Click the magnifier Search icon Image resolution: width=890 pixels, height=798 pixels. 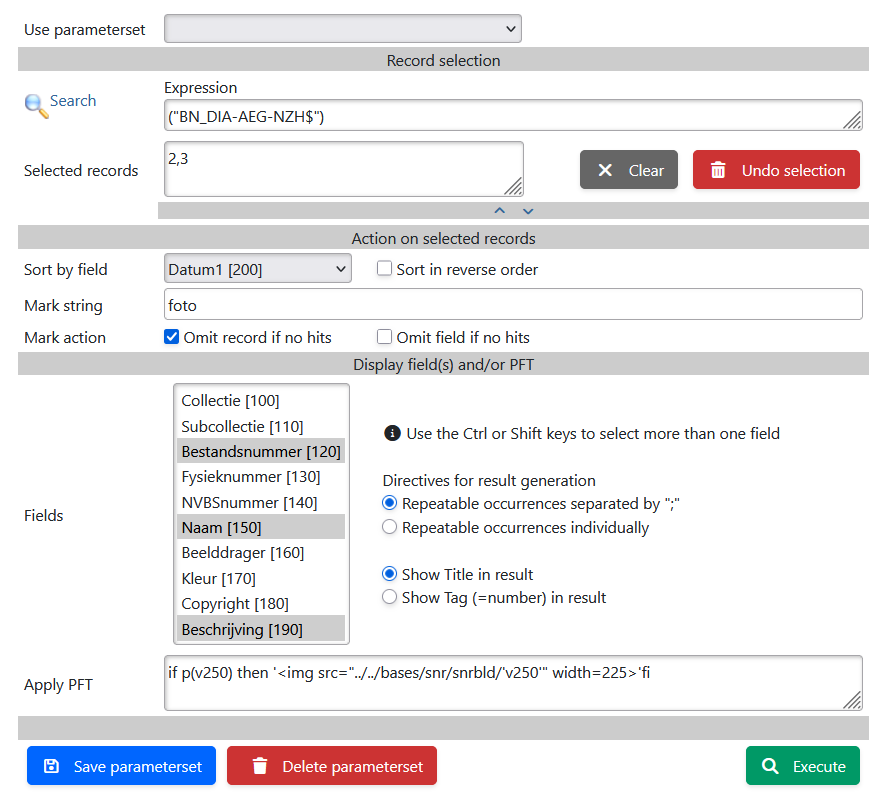click(x=36, y=105)
